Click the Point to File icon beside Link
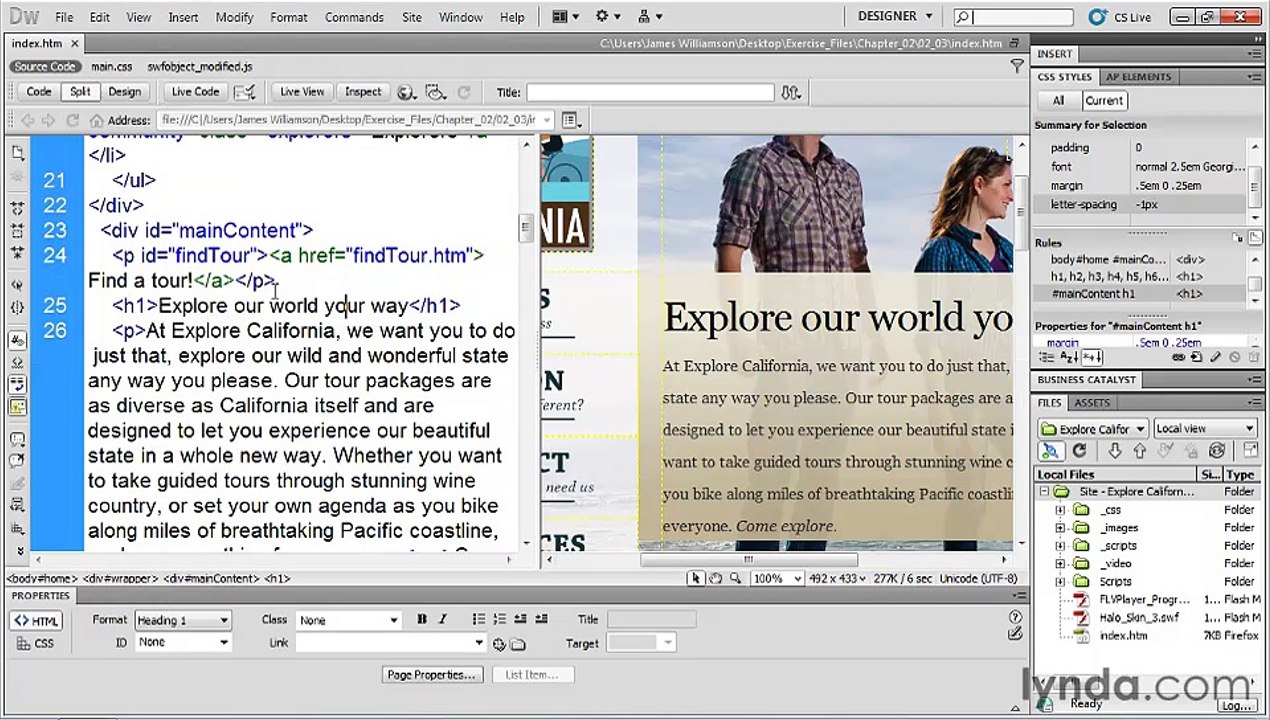This screenshot has height=720, width=1270. [499, 644]
